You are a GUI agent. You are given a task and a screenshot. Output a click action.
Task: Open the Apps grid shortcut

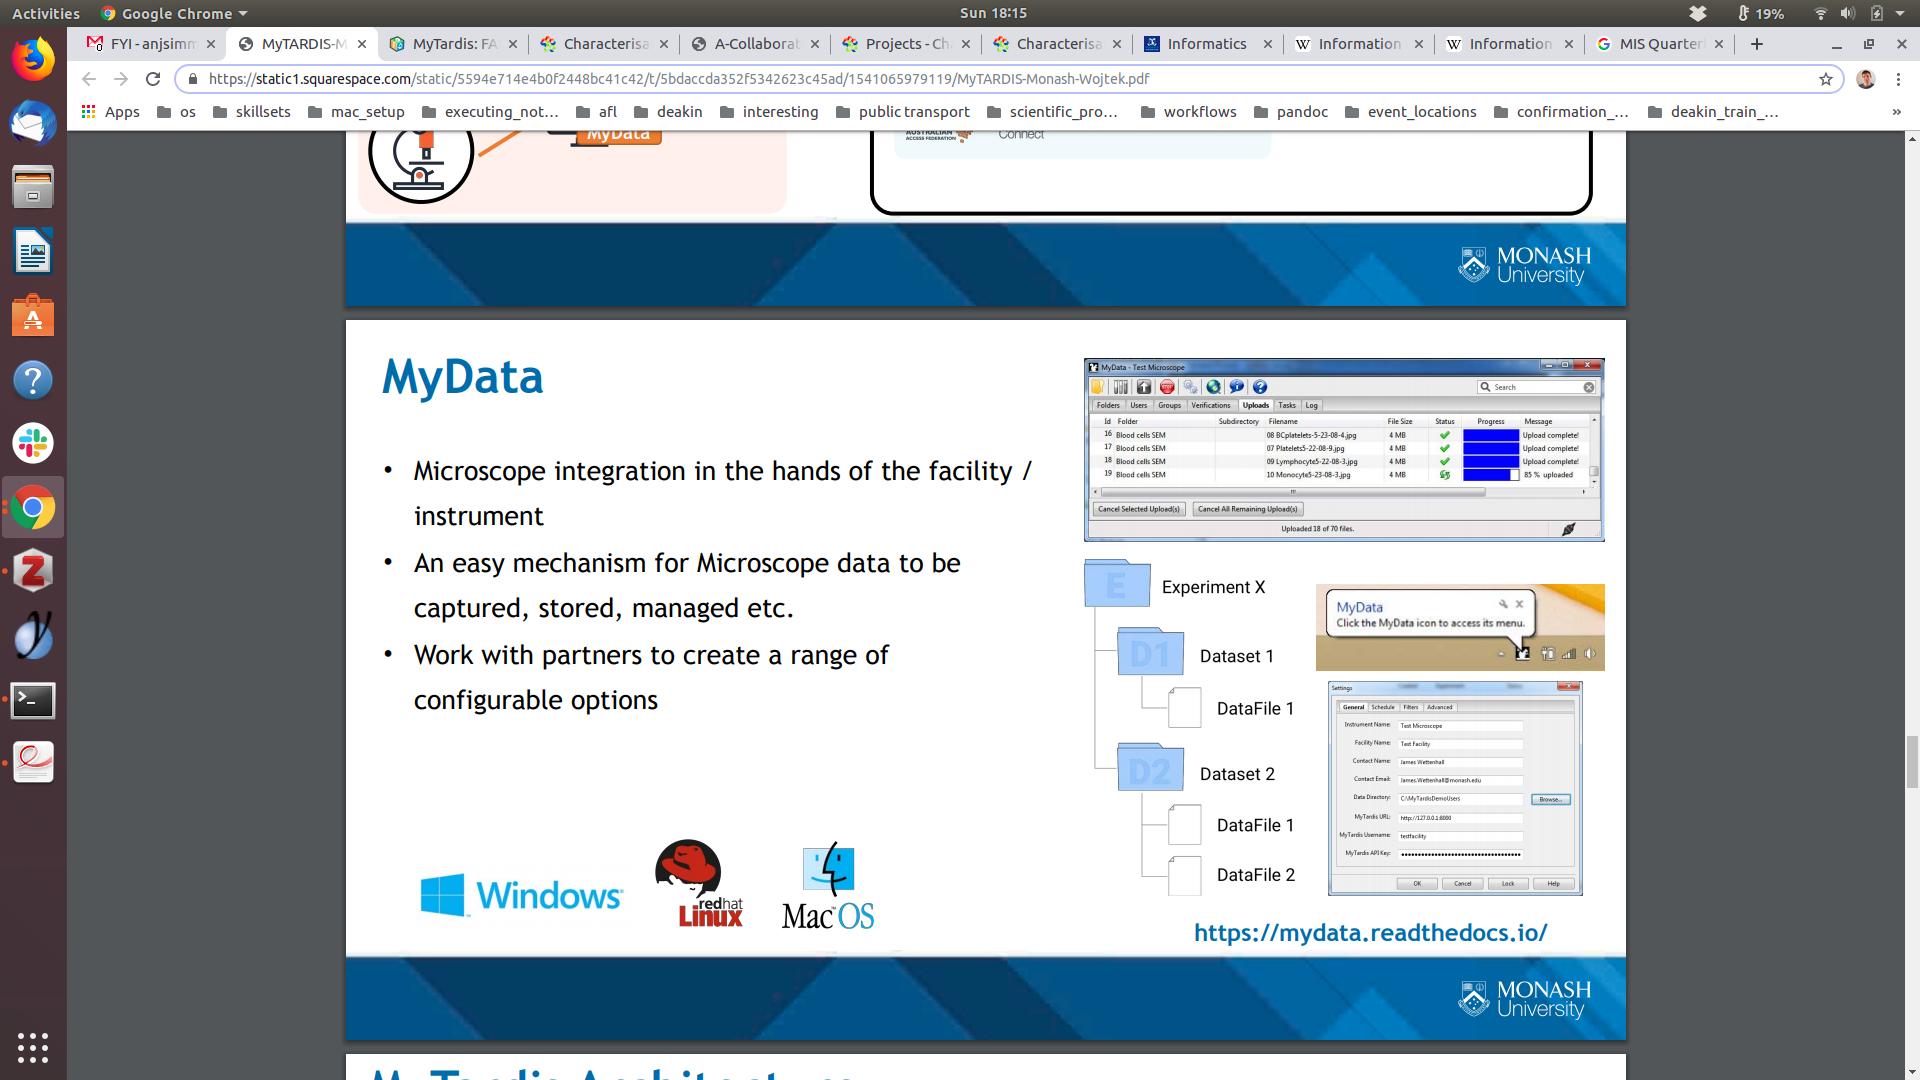pyautogui.click(x=110, y=112)
